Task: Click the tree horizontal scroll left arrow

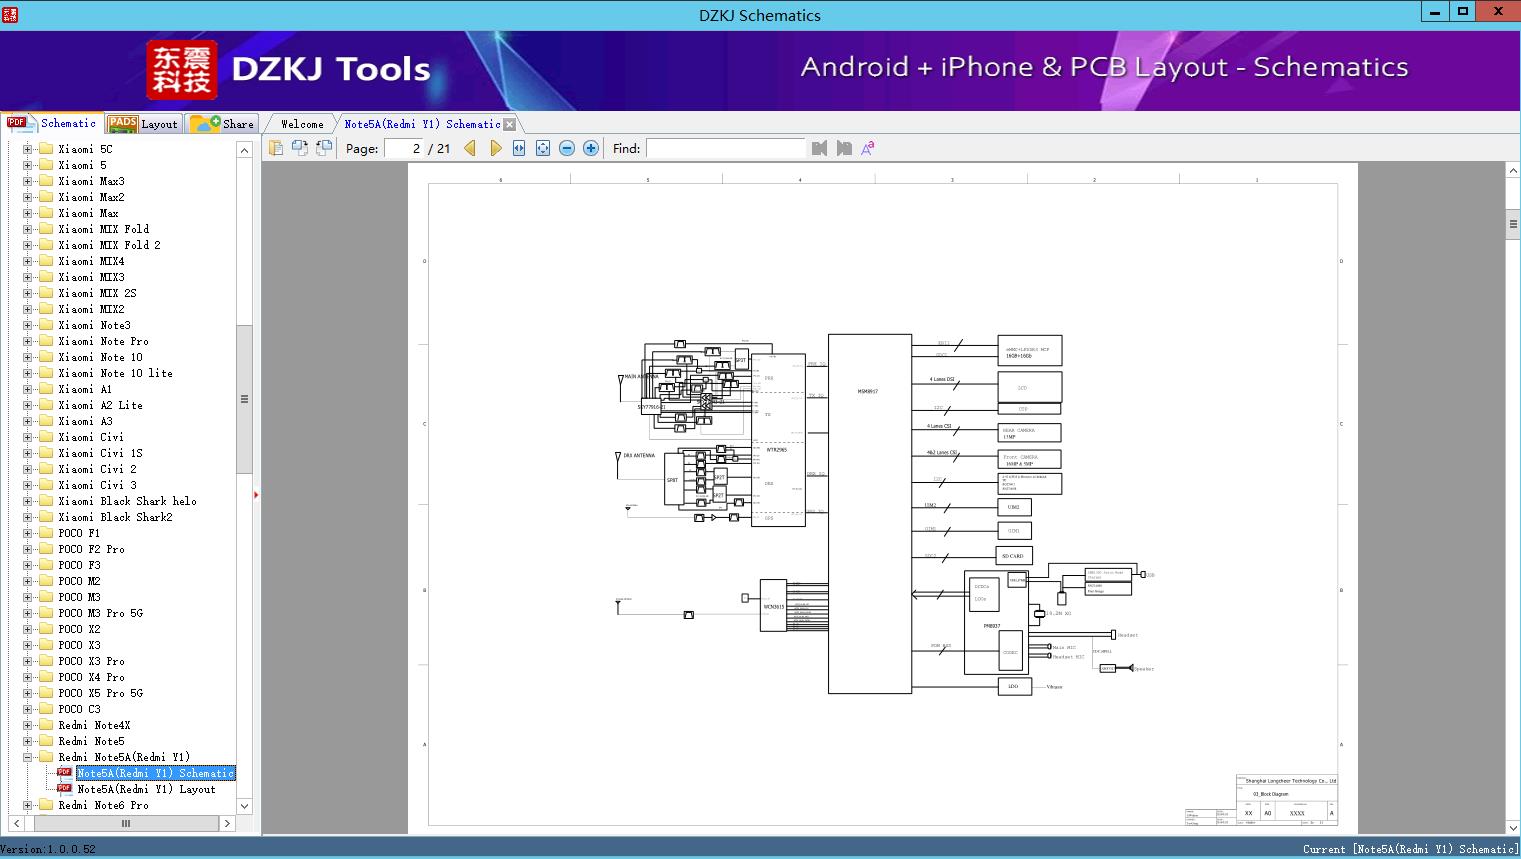Action: tap(15, 823)
